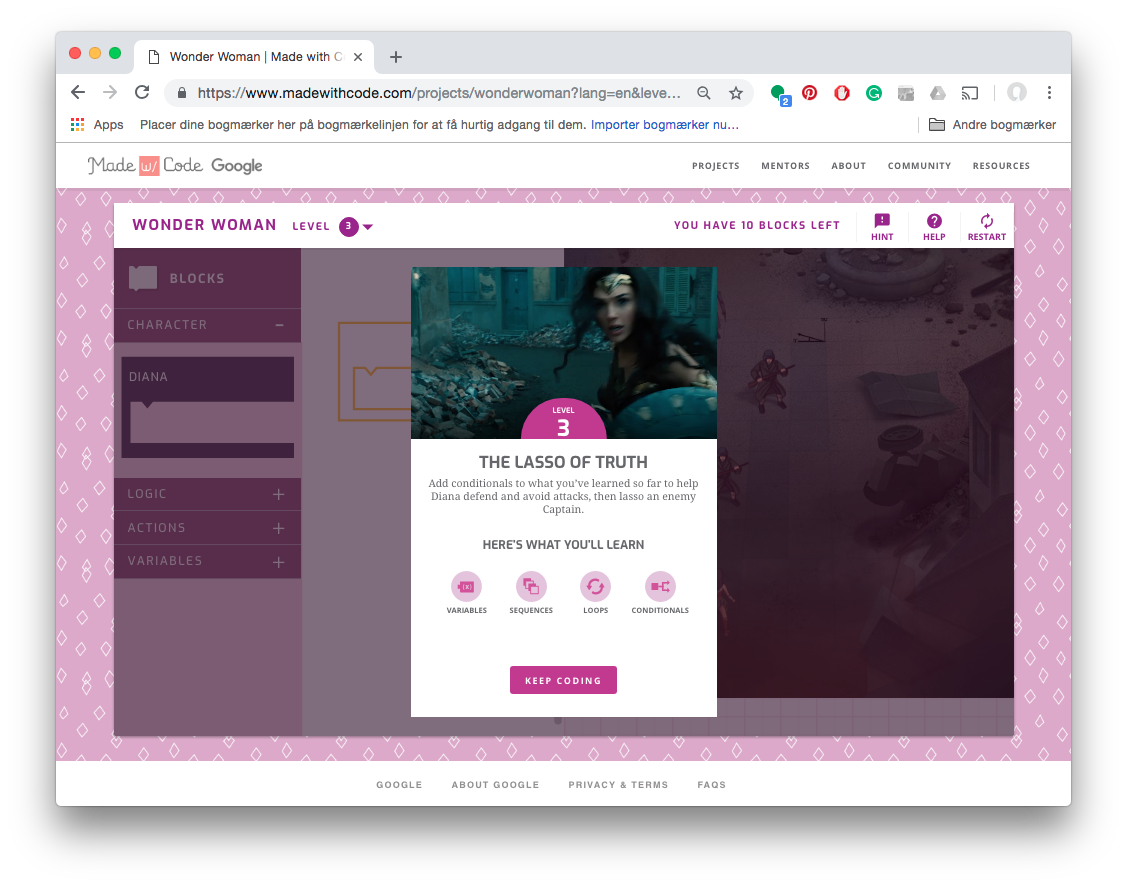Open the Mentors menu
The image size is (1127, 886).
pos(785,166)
